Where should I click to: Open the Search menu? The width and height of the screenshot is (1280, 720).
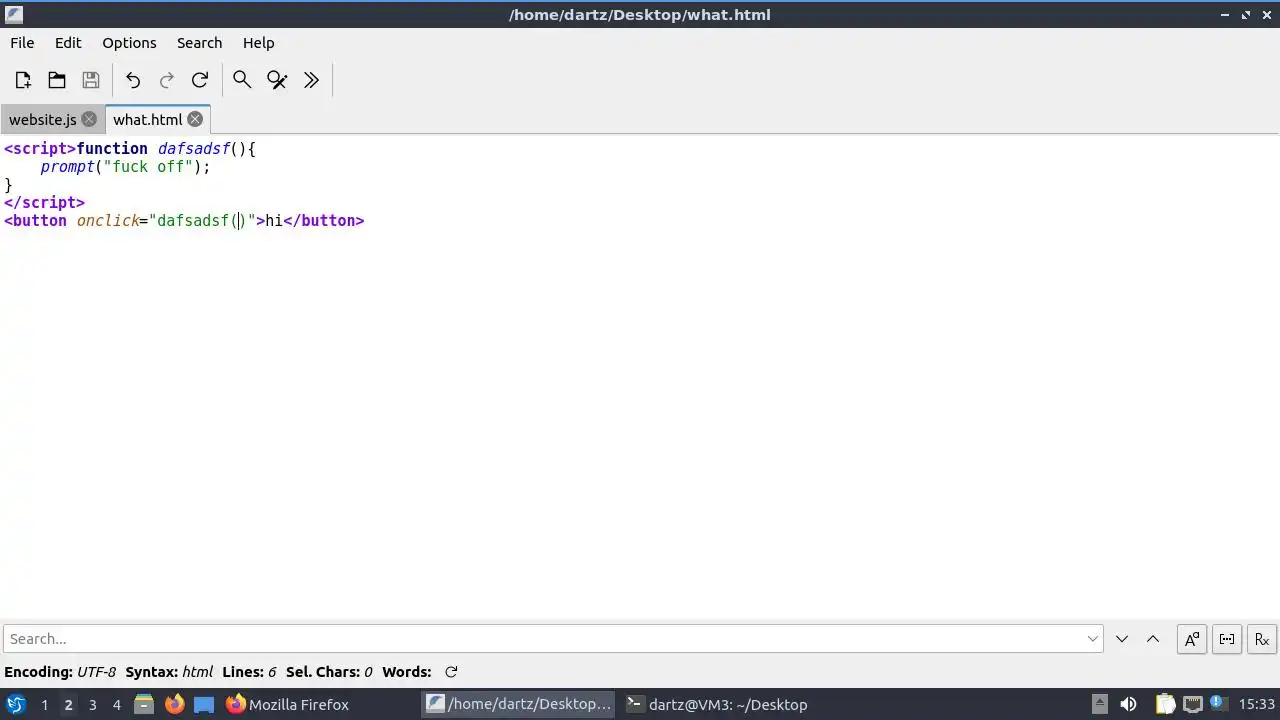point(199,43)
